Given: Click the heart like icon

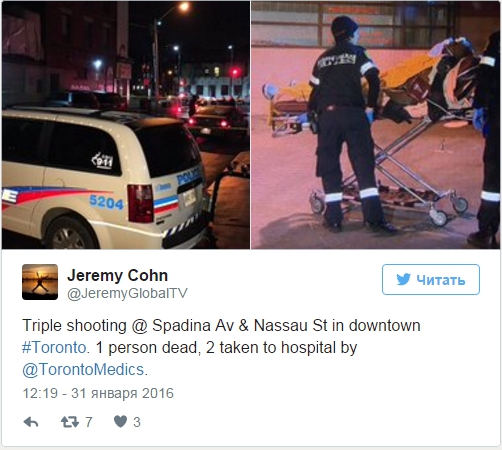Looking at the screenshot, I should click(x=120, y=422).
